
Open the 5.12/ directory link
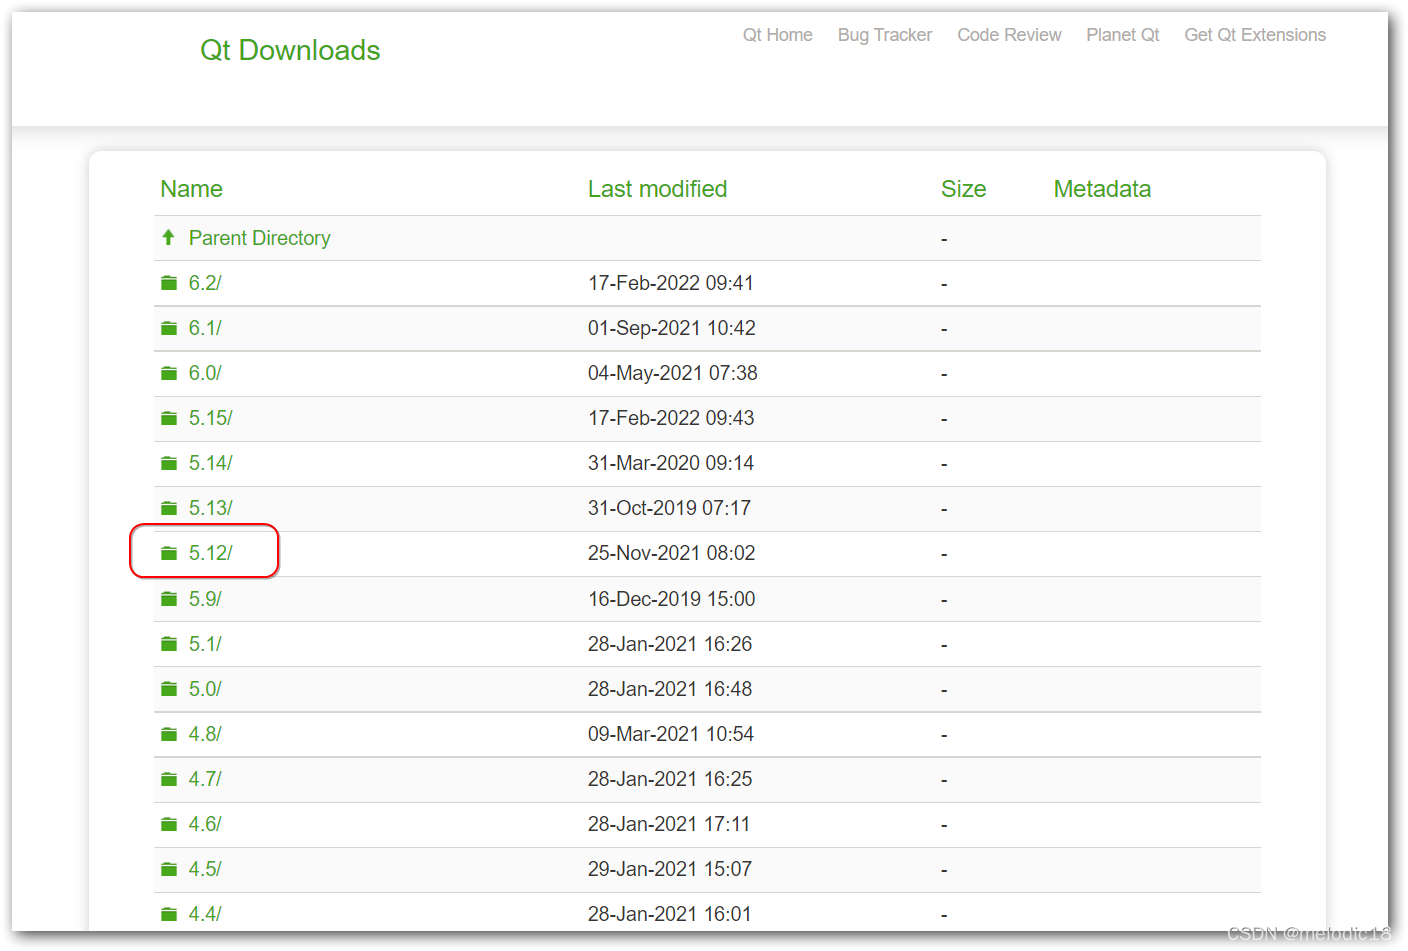tap(210, 553)
